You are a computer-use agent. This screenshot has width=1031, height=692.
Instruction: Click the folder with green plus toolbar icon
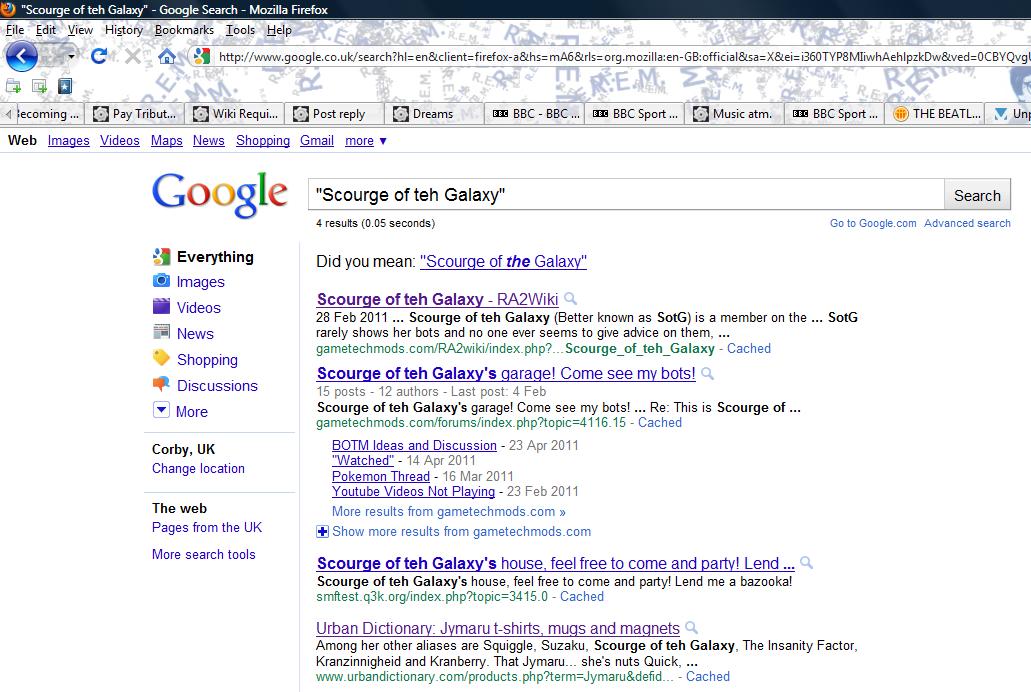(13, 86)
